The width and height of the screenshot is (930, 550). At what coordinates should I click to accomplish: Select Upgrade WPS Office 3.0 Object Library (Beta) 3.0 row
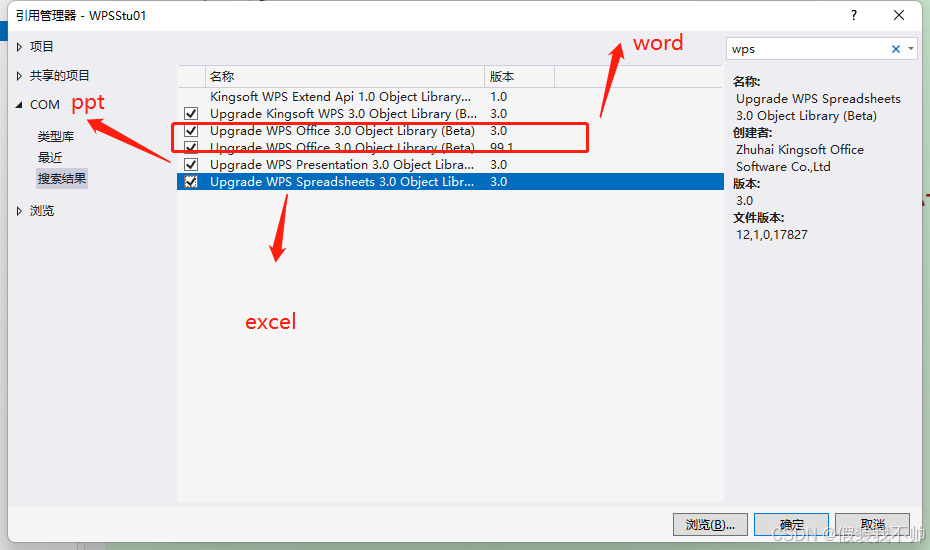point(450,131)
